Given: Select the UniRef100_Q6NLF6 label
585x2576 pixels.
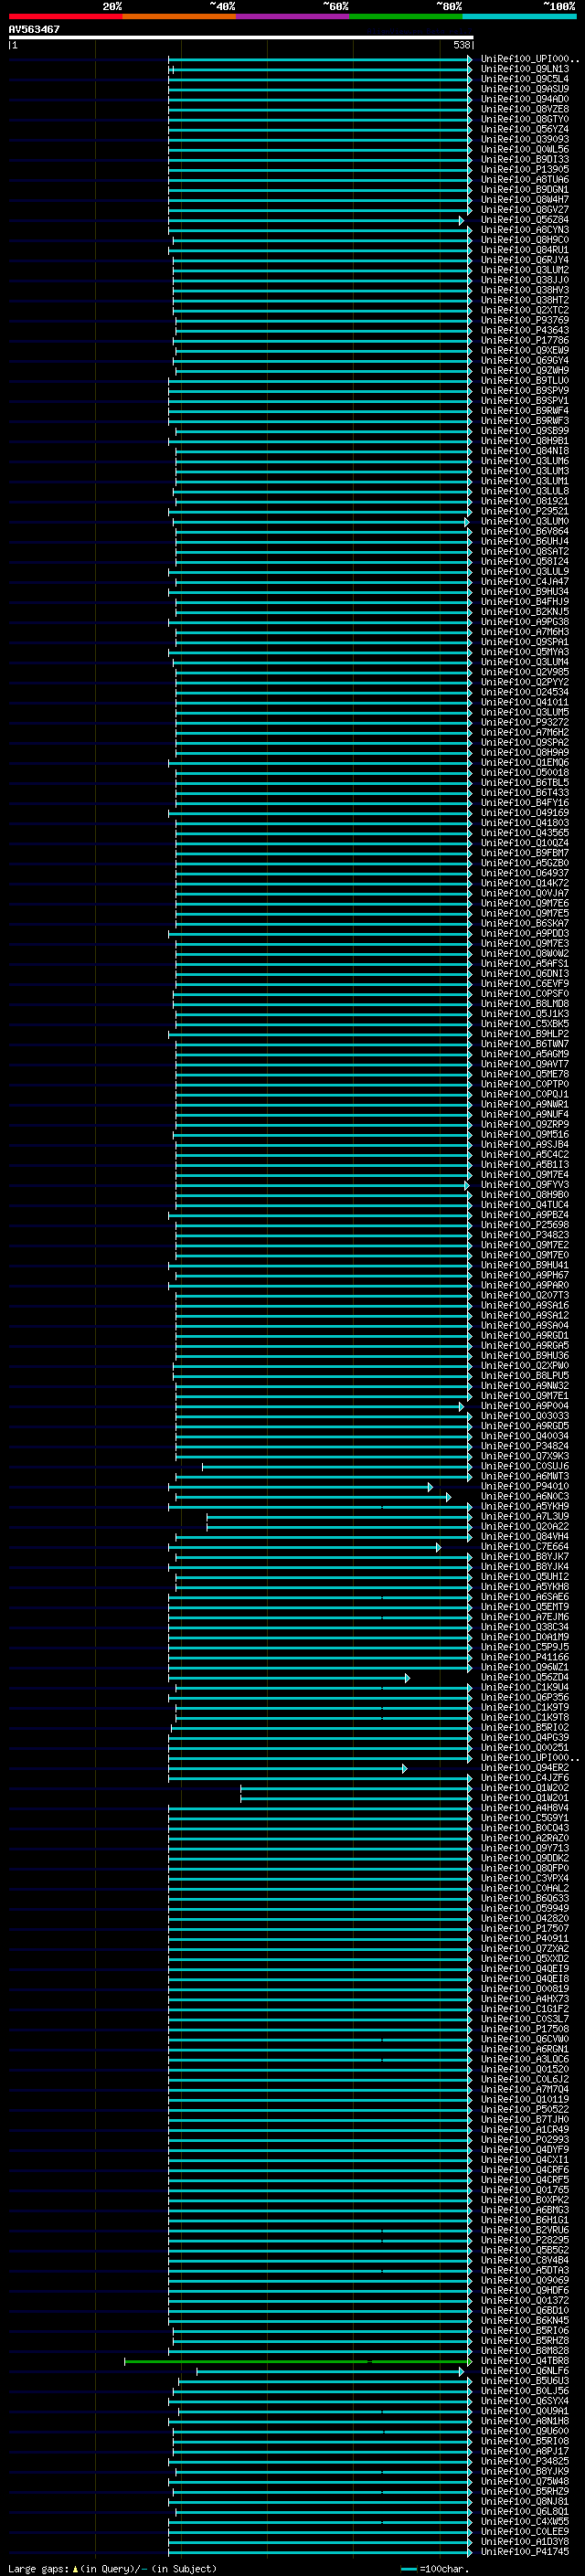Looking at the screenshot, I should coord(525,2371).
